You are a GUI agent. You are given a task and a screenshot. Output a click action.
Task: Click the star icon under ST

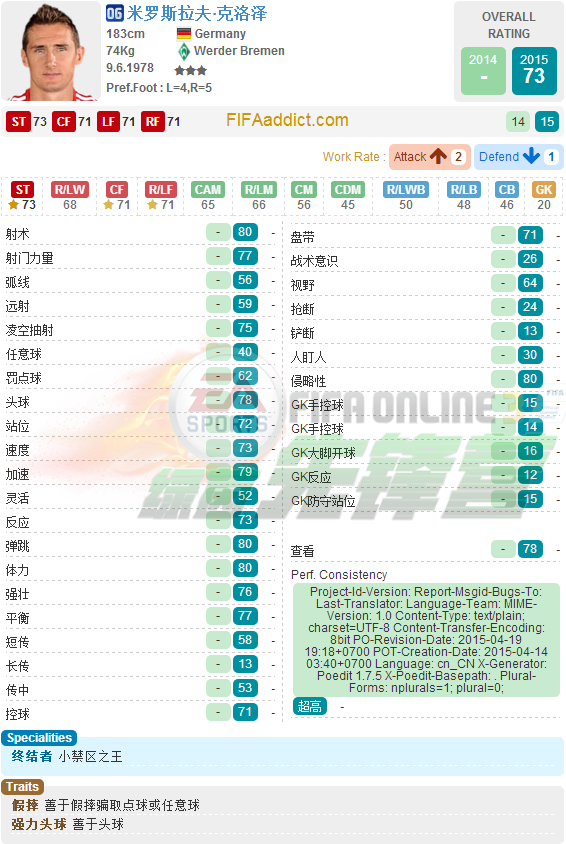click(13, 205)
